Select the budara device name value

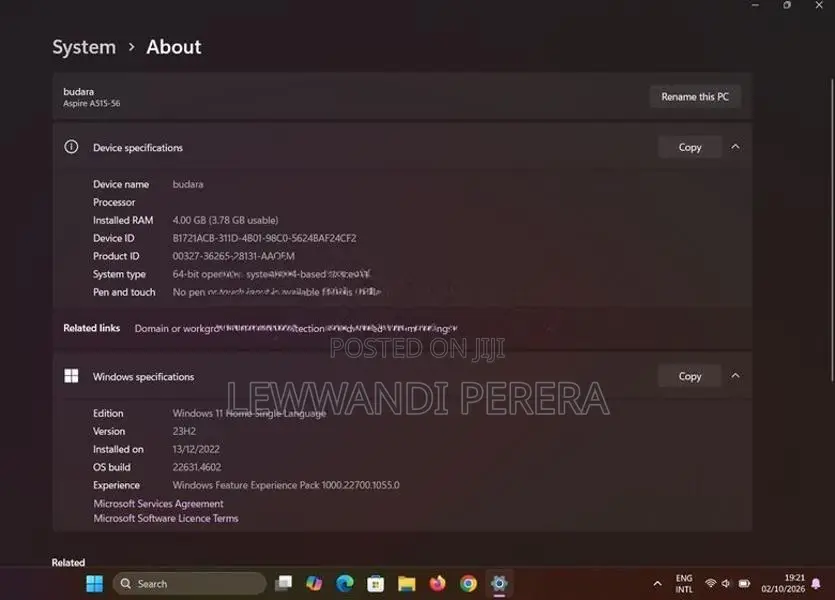[x=188, y=184]
